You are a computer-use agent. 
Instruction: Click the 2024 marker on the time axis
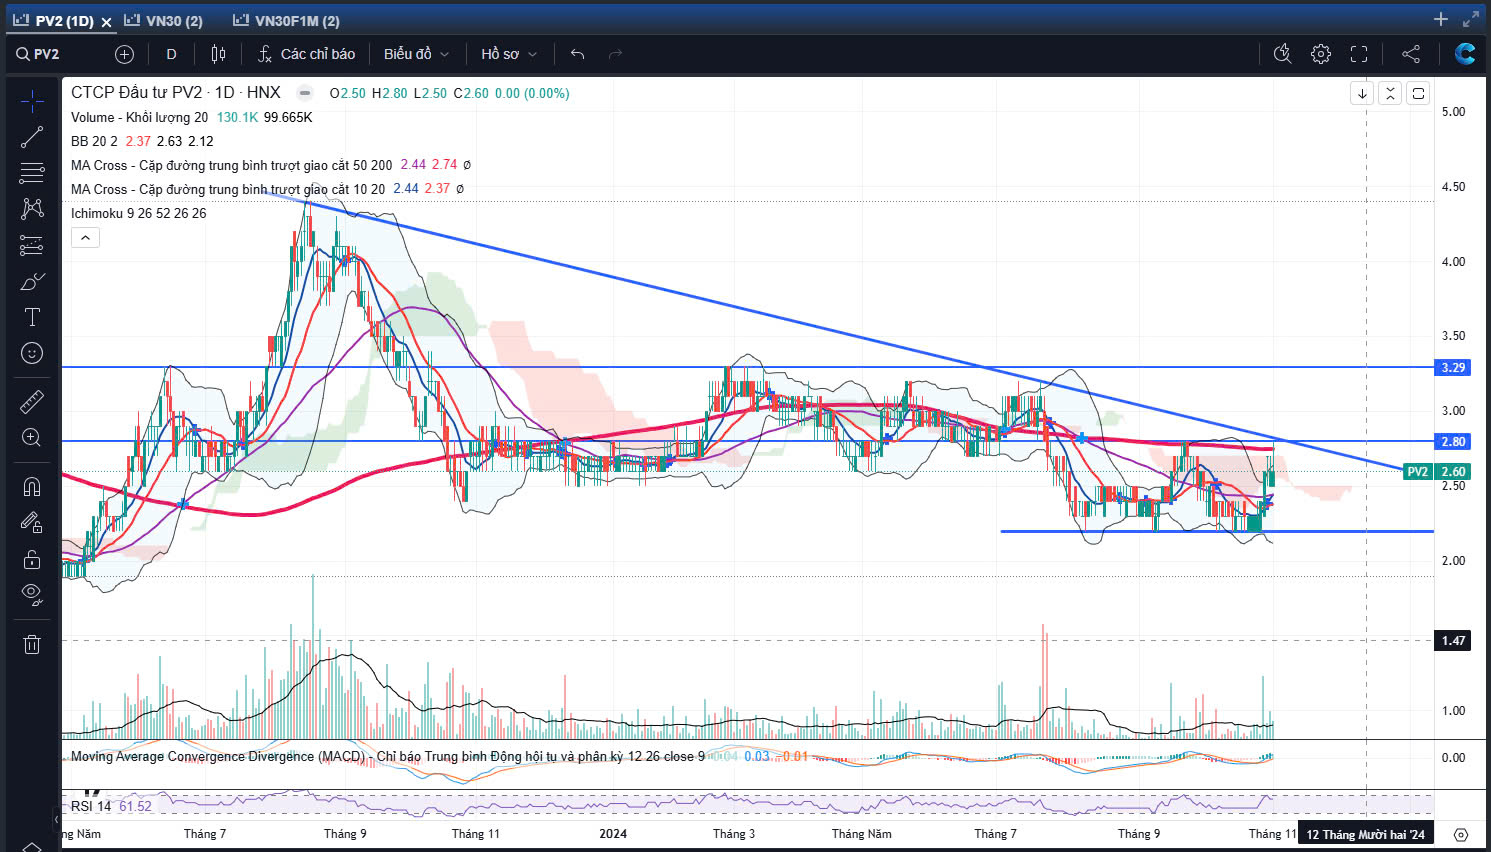[x=613, y=833]
